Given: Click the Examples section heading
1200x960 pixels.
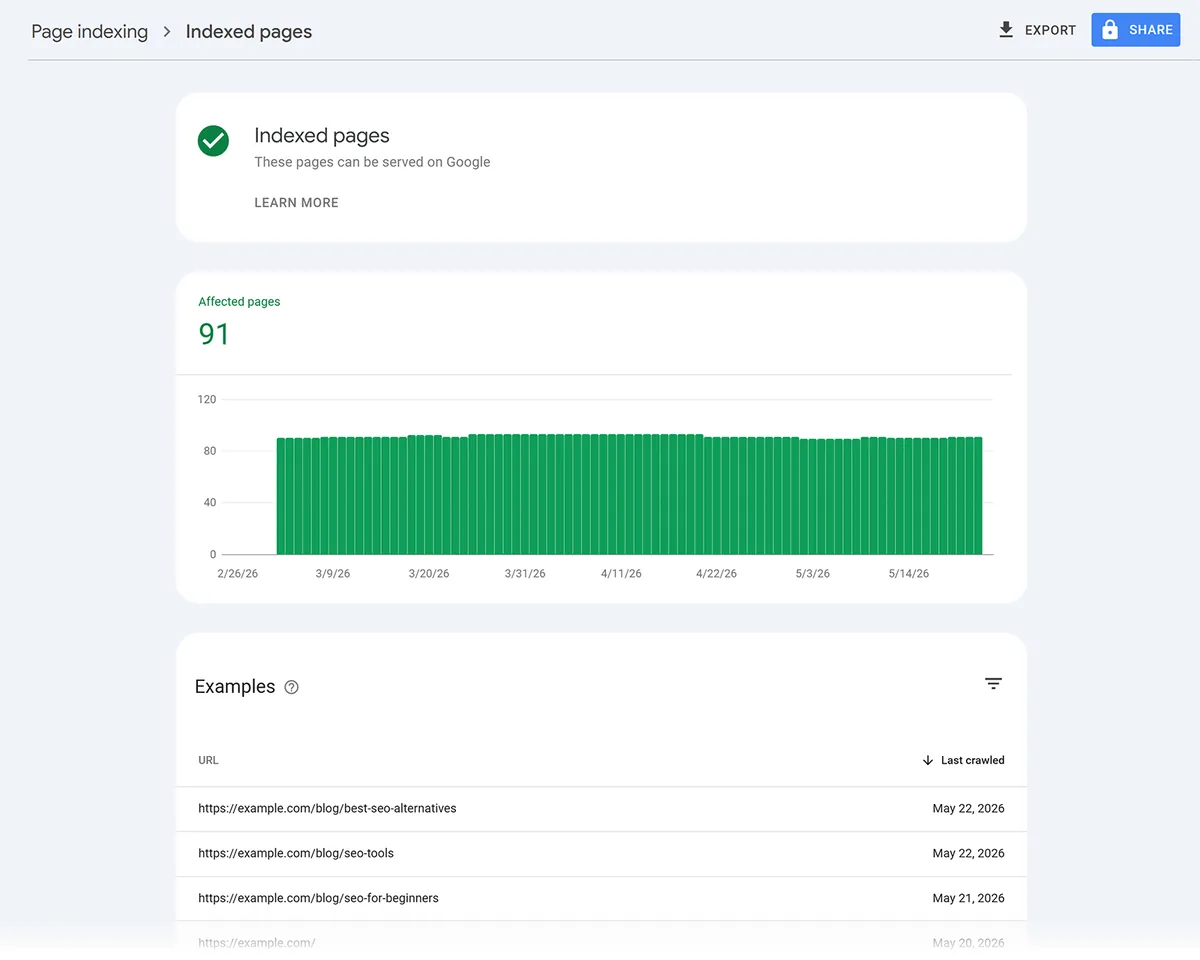Looking at the screenshot, I should click(235, 686).
